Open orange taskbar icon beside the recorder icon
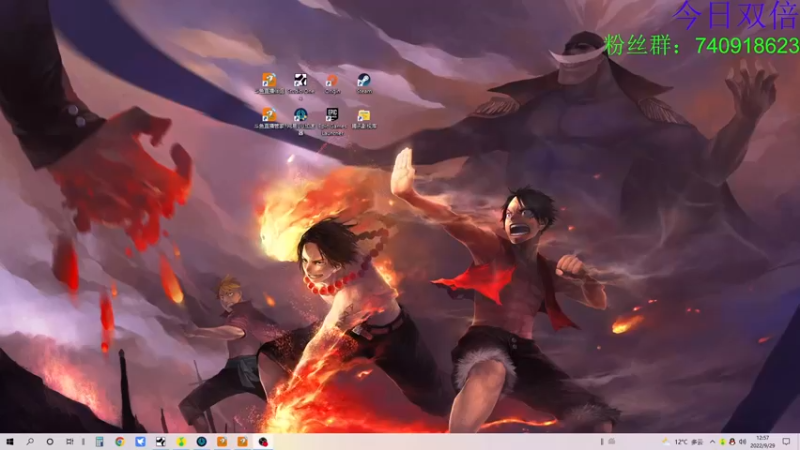 (242, 442)
